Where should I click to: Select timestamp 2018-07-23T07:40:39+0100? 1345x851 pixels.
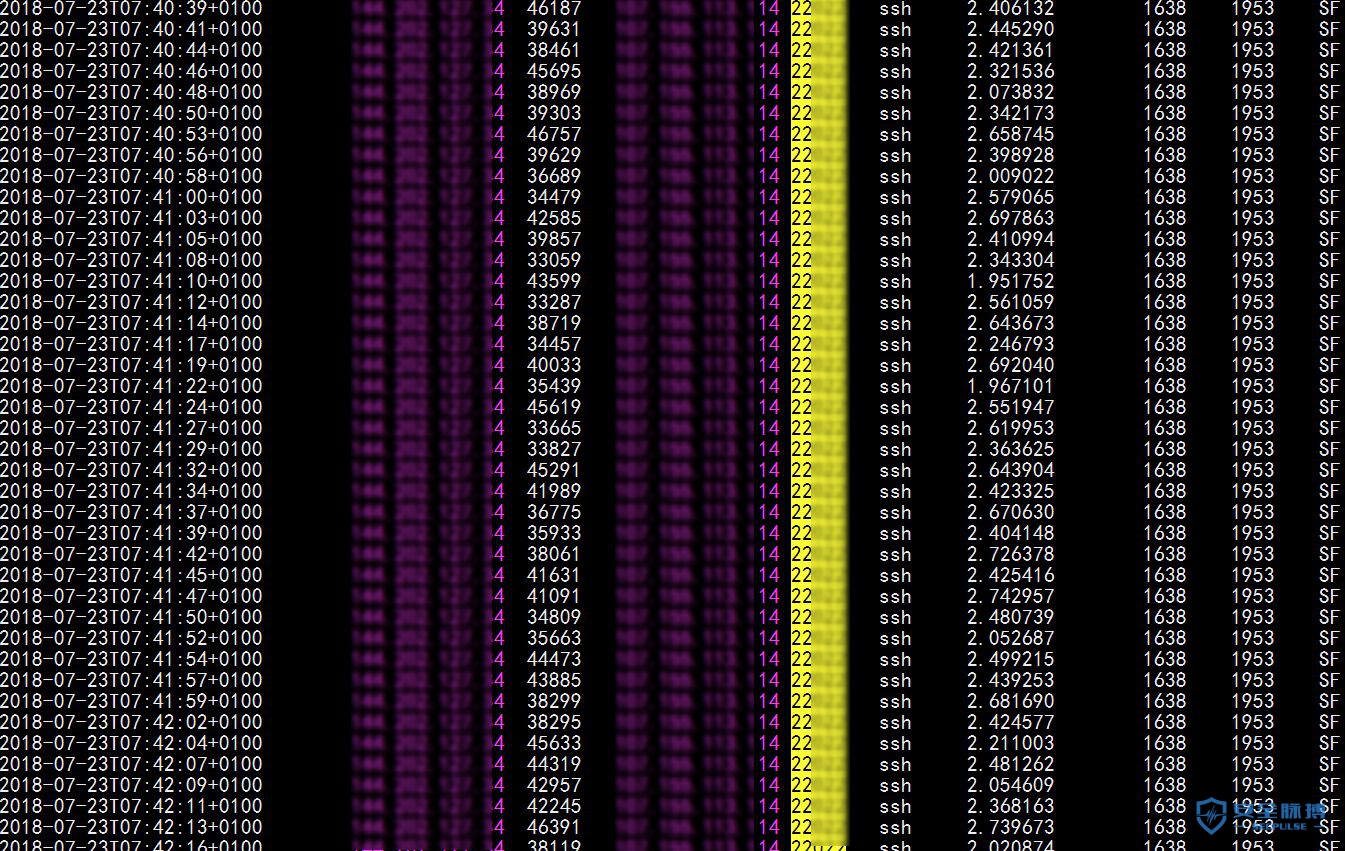coord(131,8)
